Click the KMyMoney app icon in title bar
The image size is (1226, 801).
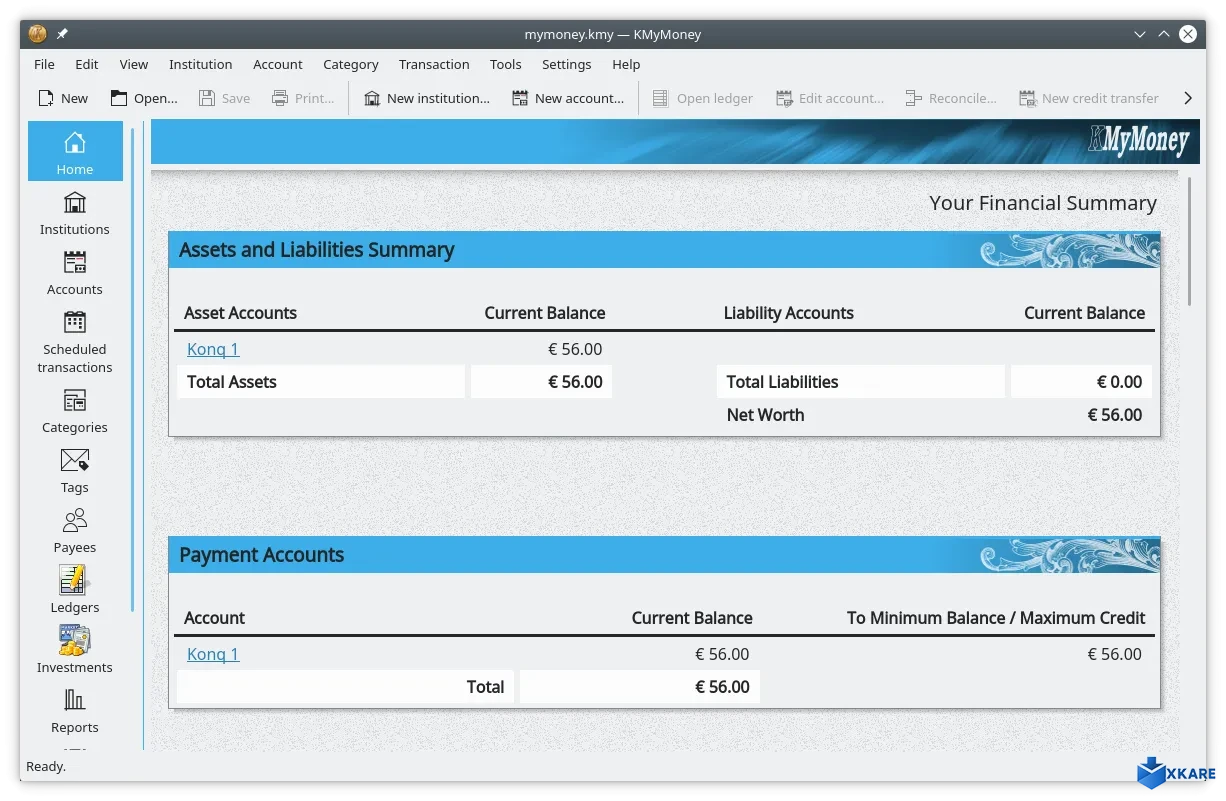(38, 34)
